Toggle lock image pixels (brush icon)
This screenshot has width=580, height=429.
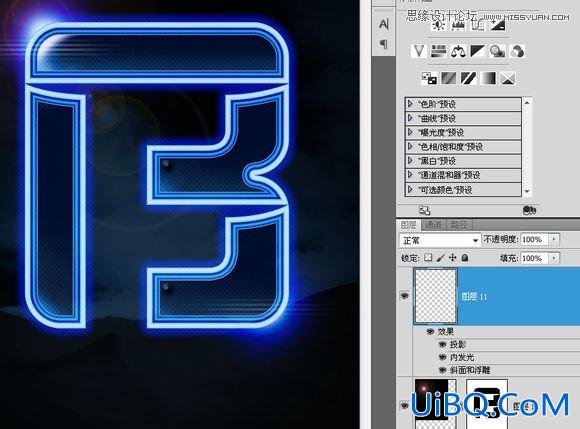click(440, 258)
